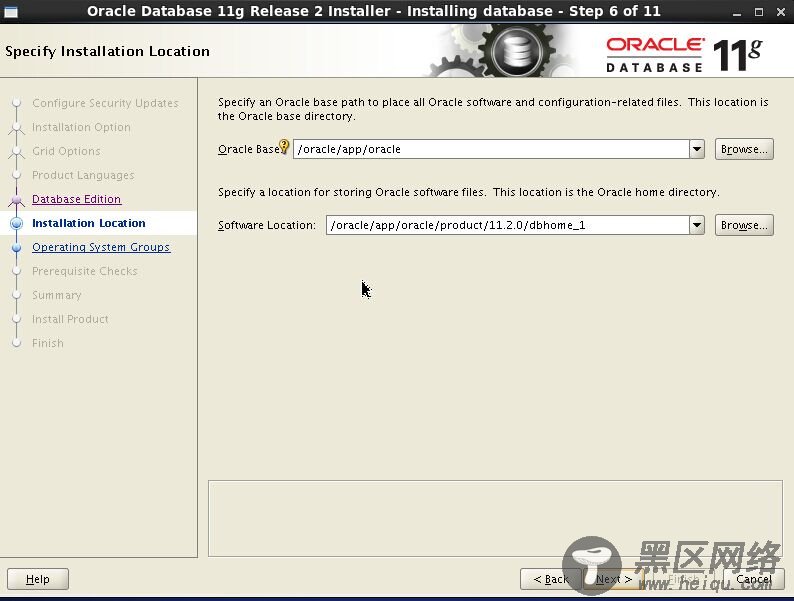This screenshot has height=601, width=794.
Task: Click into the Oracle Base path field
Action: 491,149
